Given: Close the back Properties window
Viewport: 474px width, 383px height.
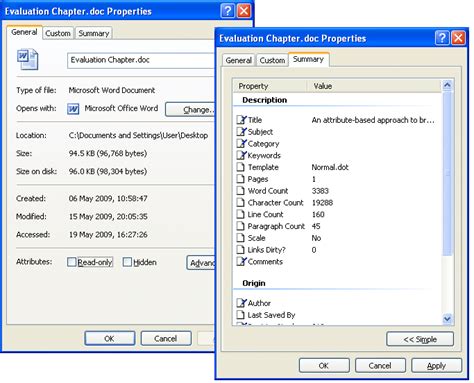Looking at the screenshot, I should pos(244,11).
